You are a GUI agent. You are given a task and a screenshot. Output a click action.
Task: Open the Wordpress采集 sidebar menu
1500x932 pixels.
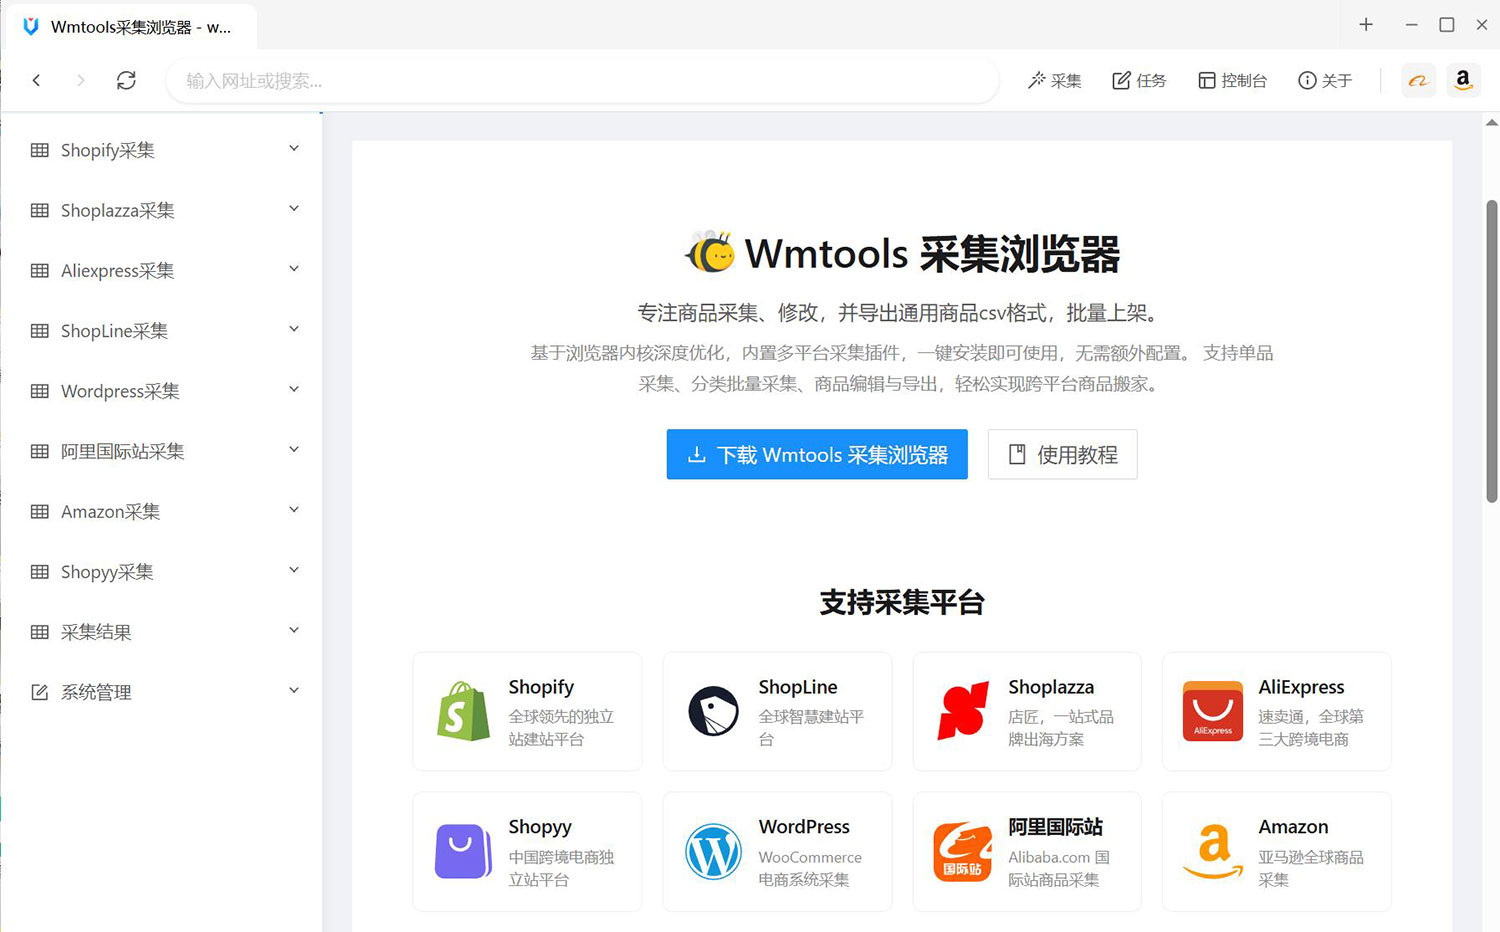pos(162,391)
